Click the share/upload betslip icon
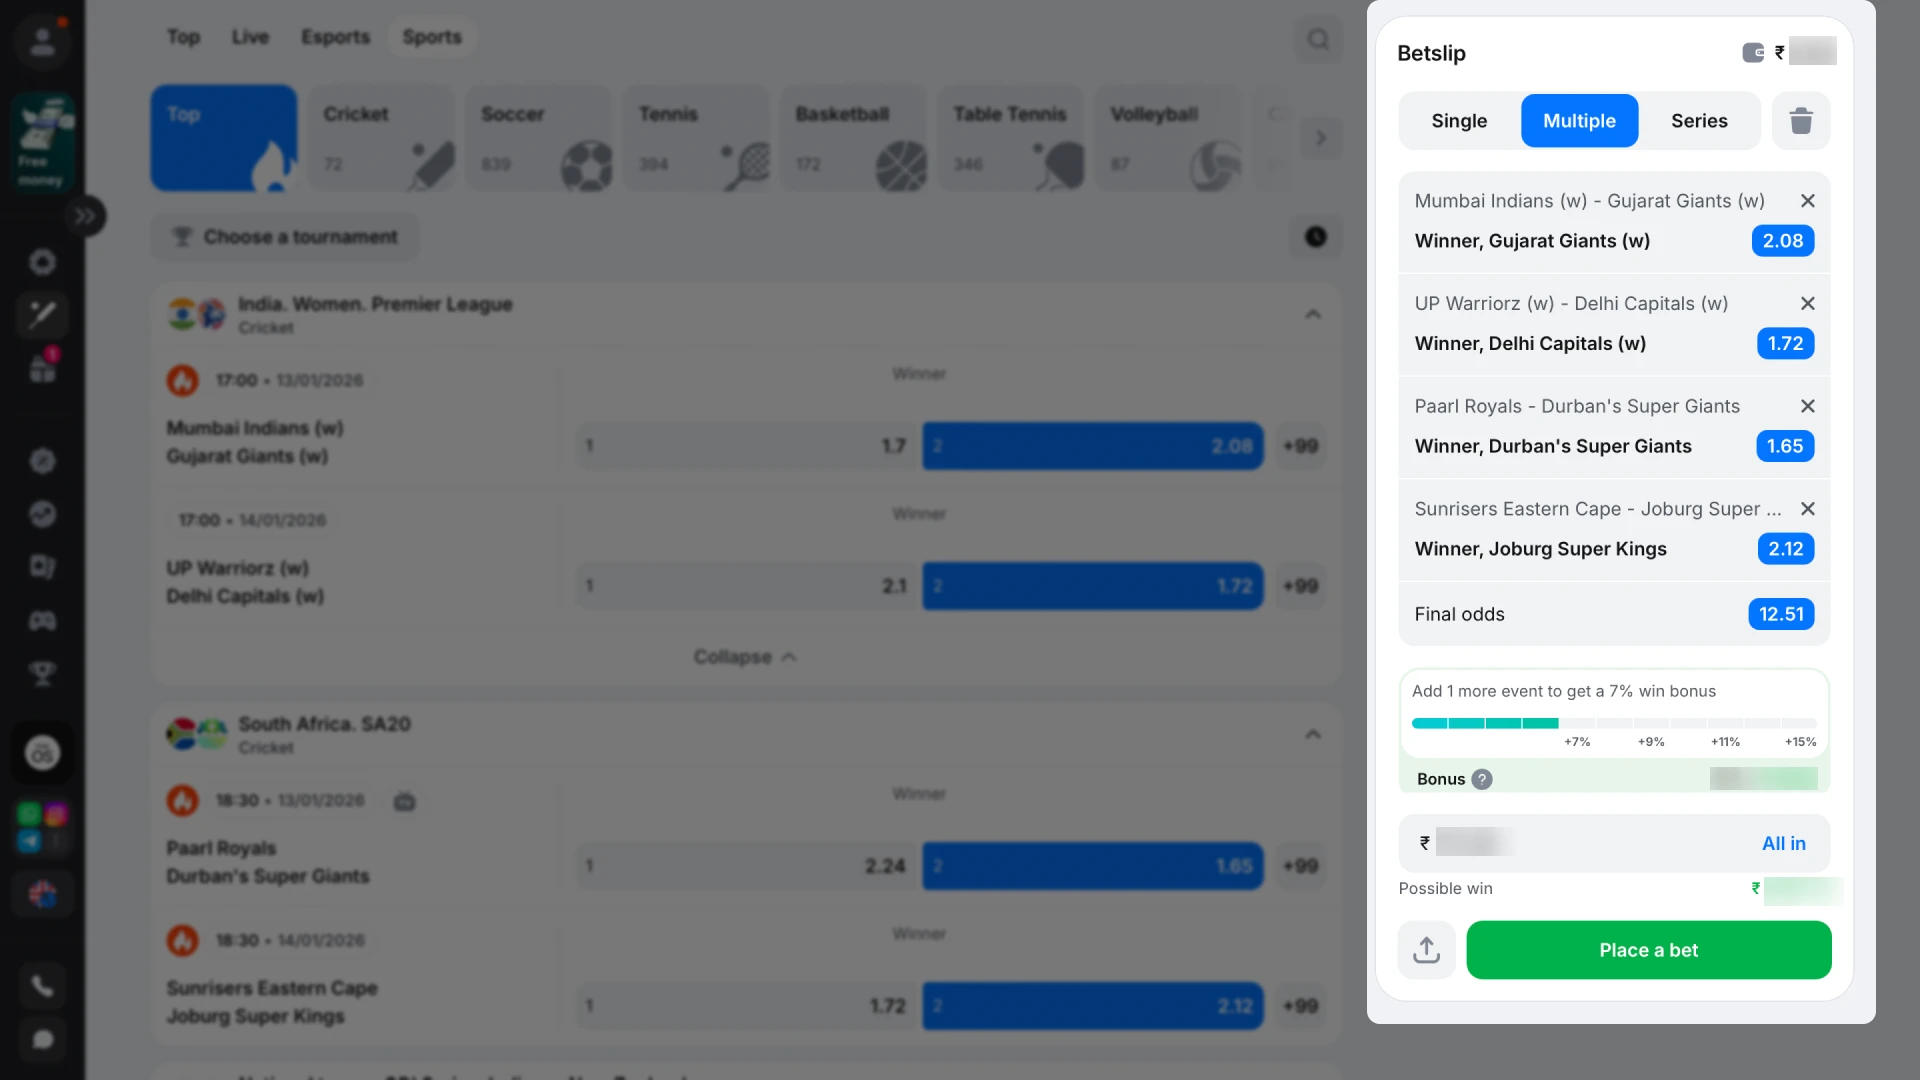 tap(1427, 950)
